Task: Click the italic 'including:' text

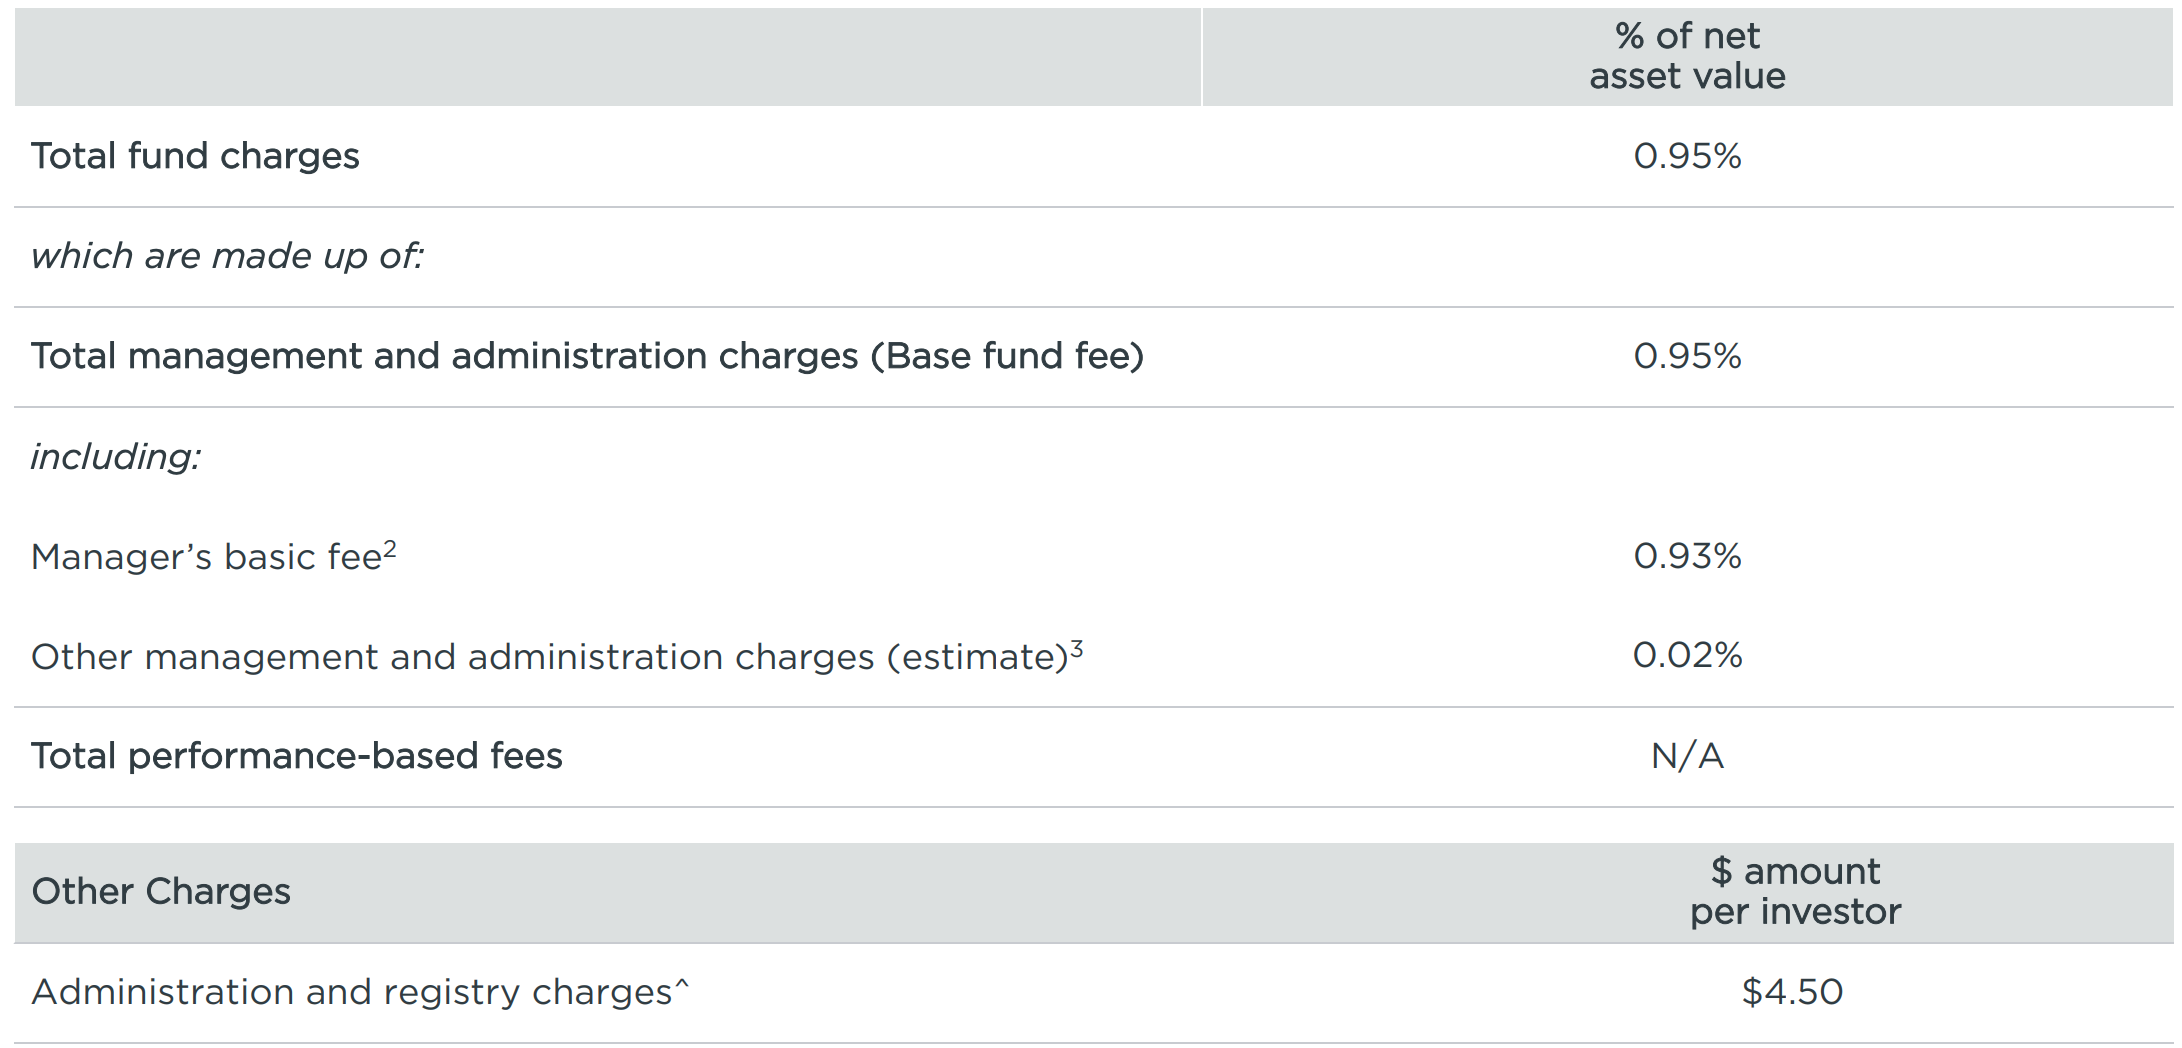Action: (115, 457)
